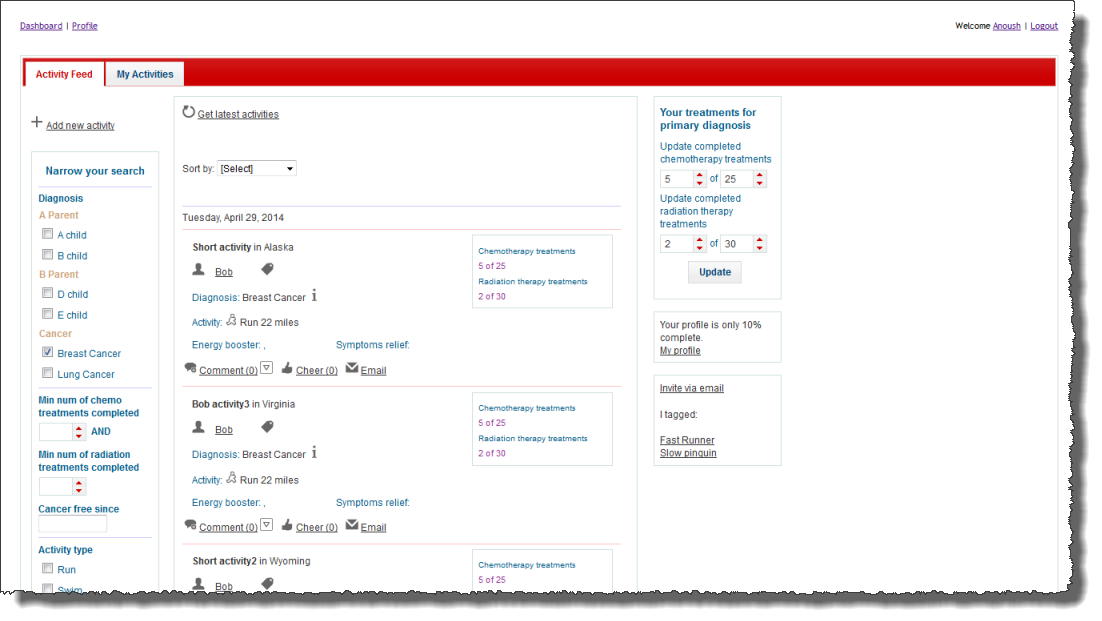Select the Activity Feed tab
This screenshot has height=621, width=1102.
tap(64, 74)
